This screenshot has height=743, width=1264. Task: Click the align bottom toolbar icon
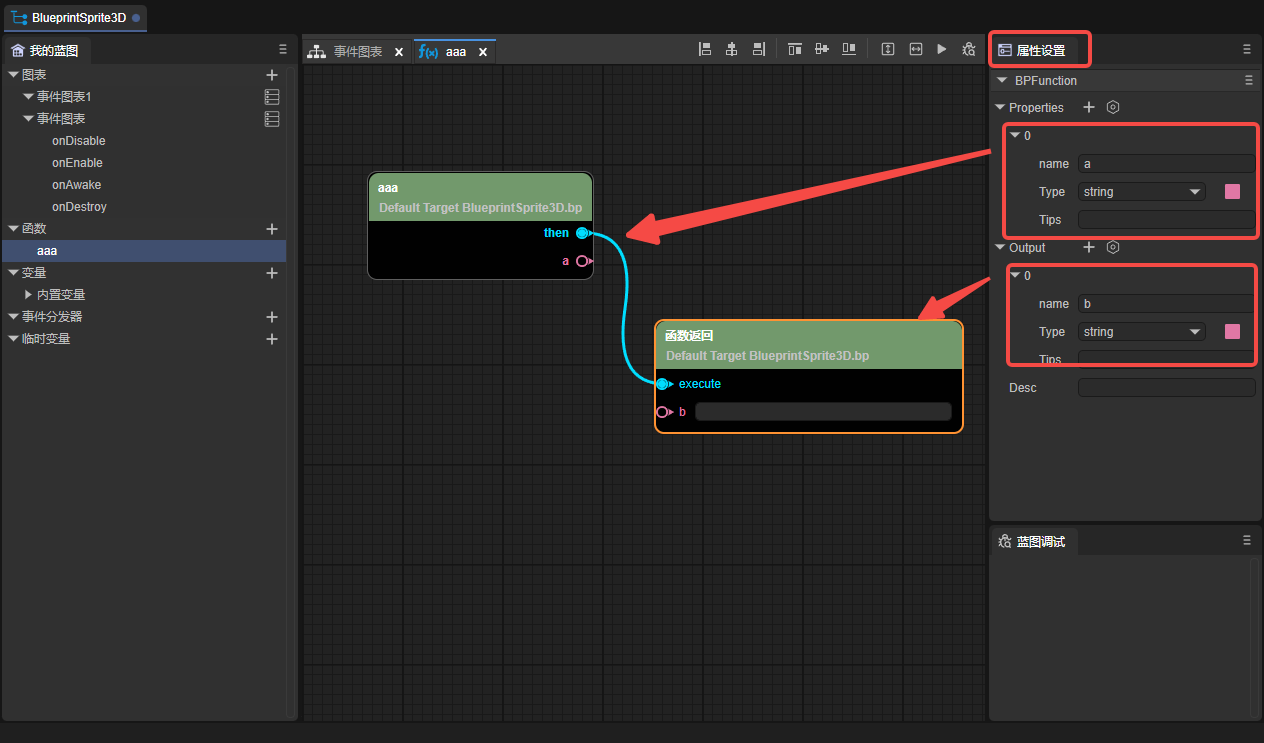coord(849,49)
